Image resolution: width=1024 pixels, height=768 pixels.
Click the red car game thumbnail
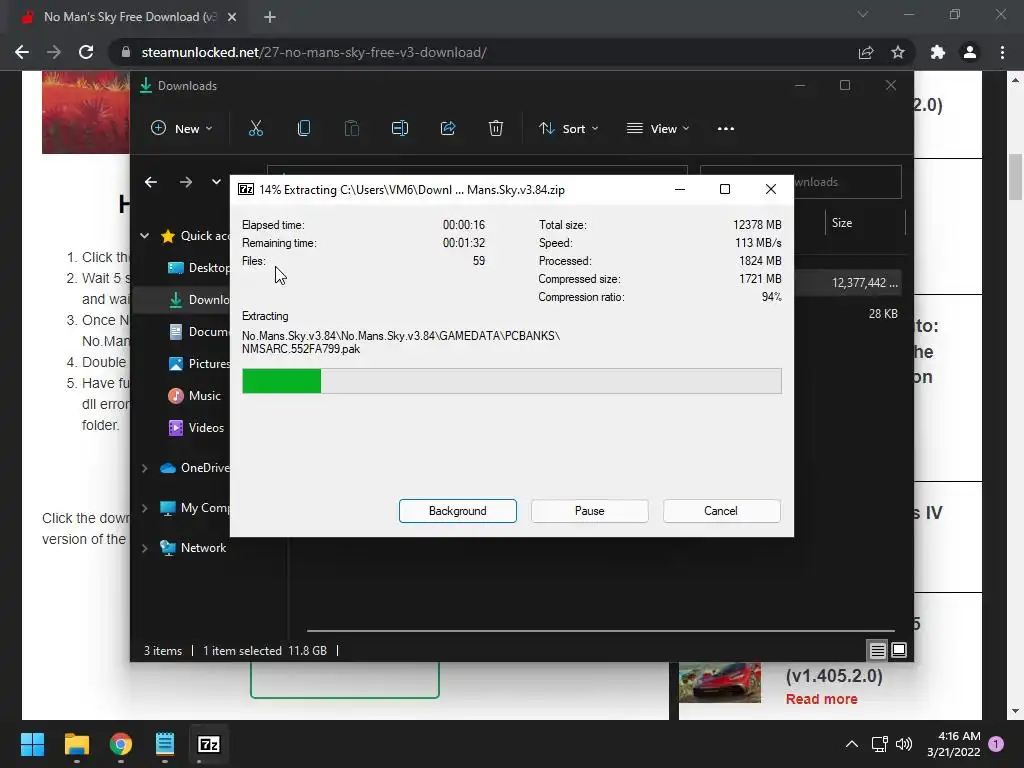coord(720,683)
